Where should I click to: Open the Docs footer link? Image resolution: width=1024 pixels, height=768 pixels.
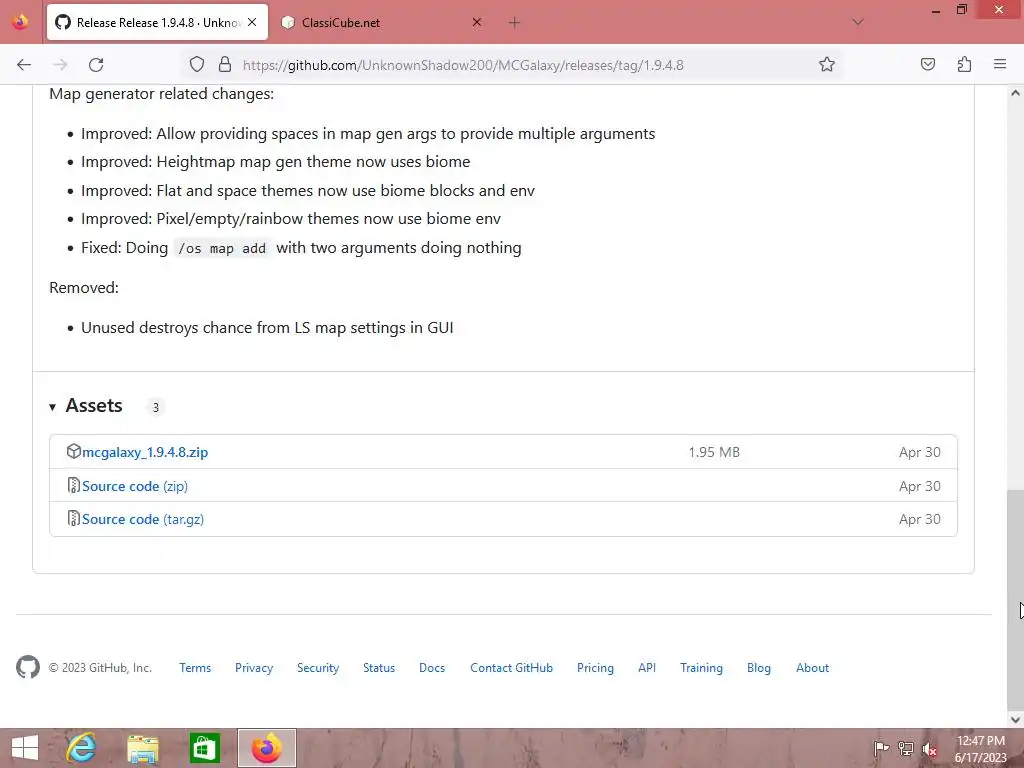(x=432, y=667)
